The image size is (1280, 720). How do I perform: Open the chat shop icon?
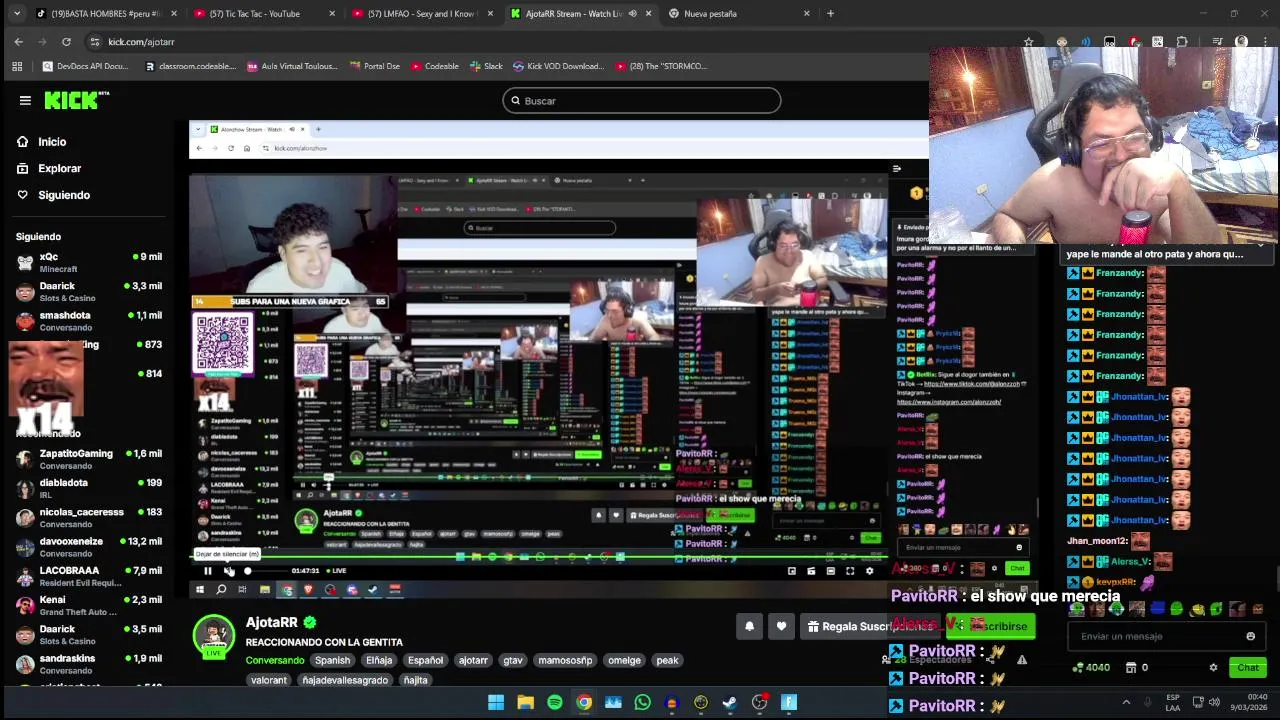tap(1131, 667)
